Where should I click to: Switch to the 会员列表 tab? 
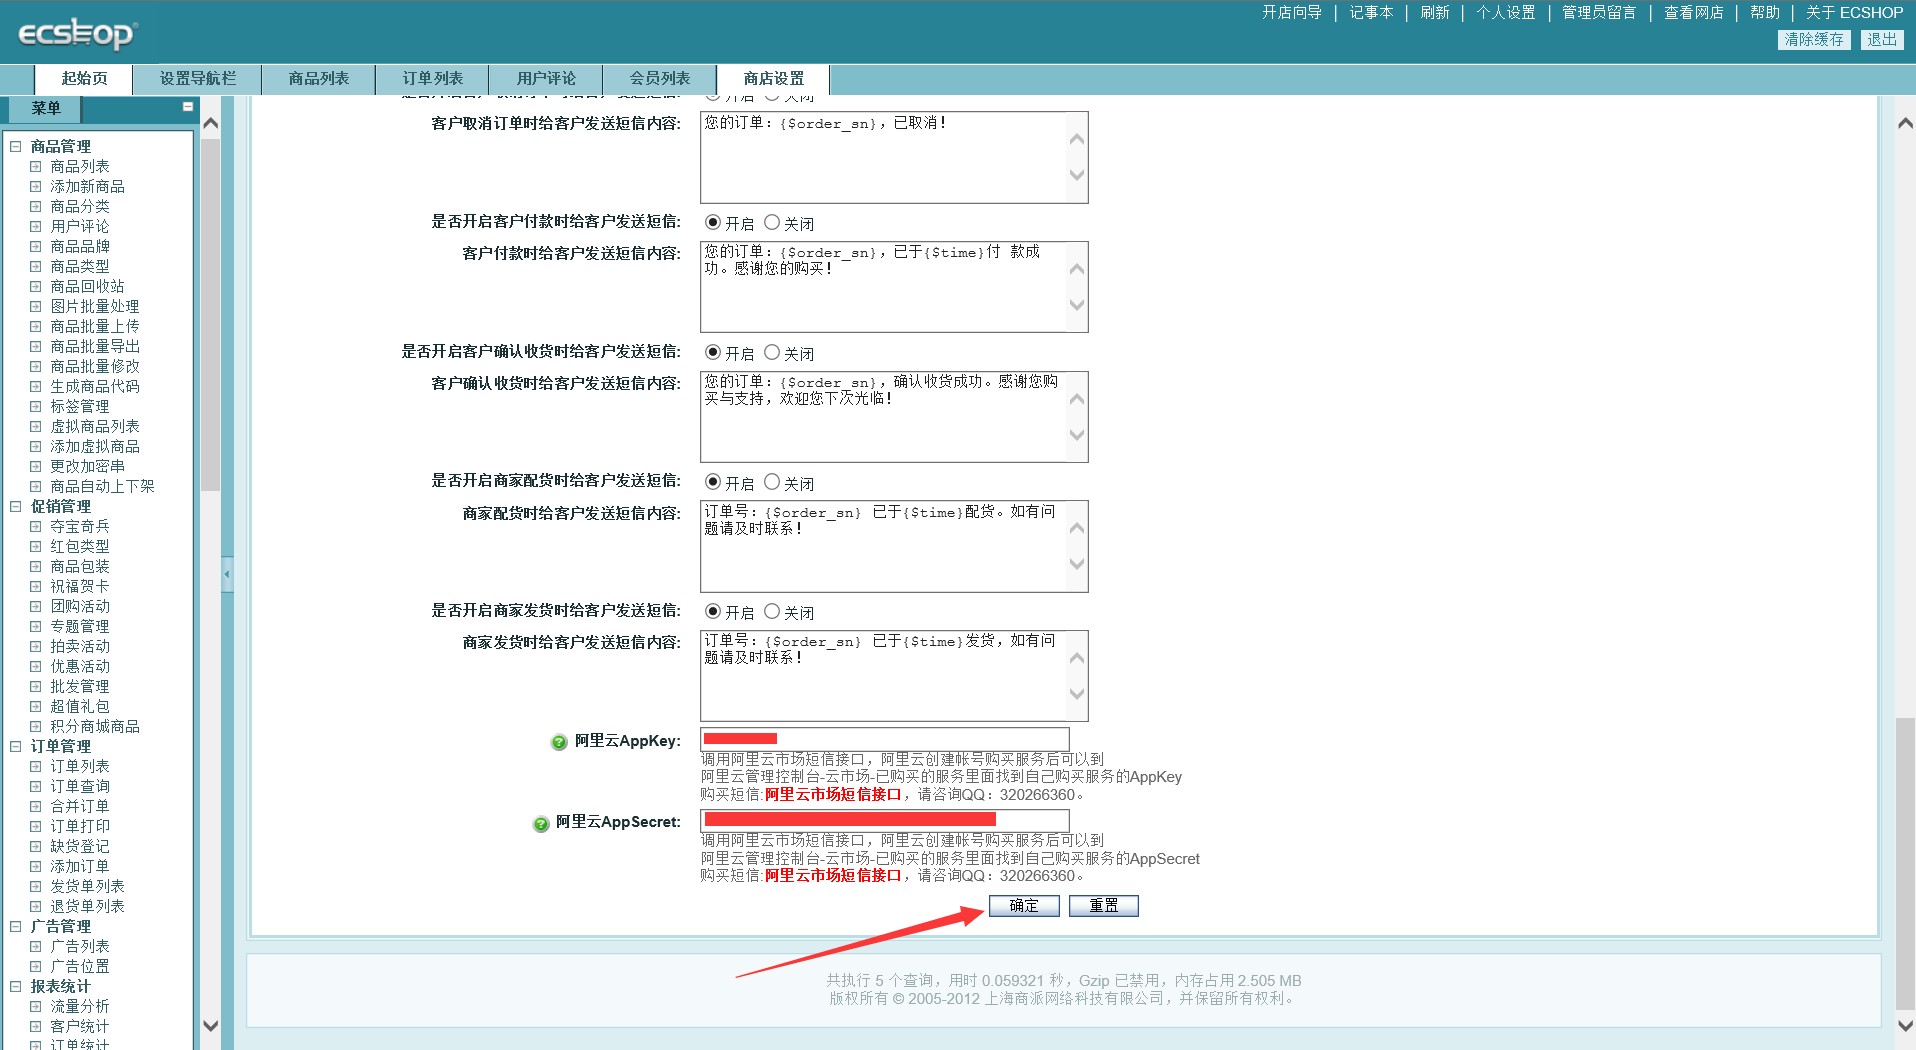click(x=660, y=79)
